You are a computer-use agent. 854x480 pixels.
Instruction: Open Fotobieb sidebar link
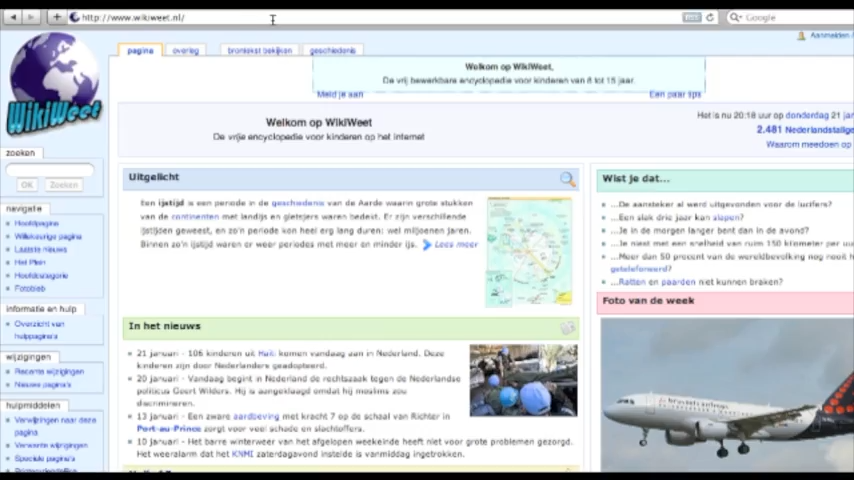point(30,289)
